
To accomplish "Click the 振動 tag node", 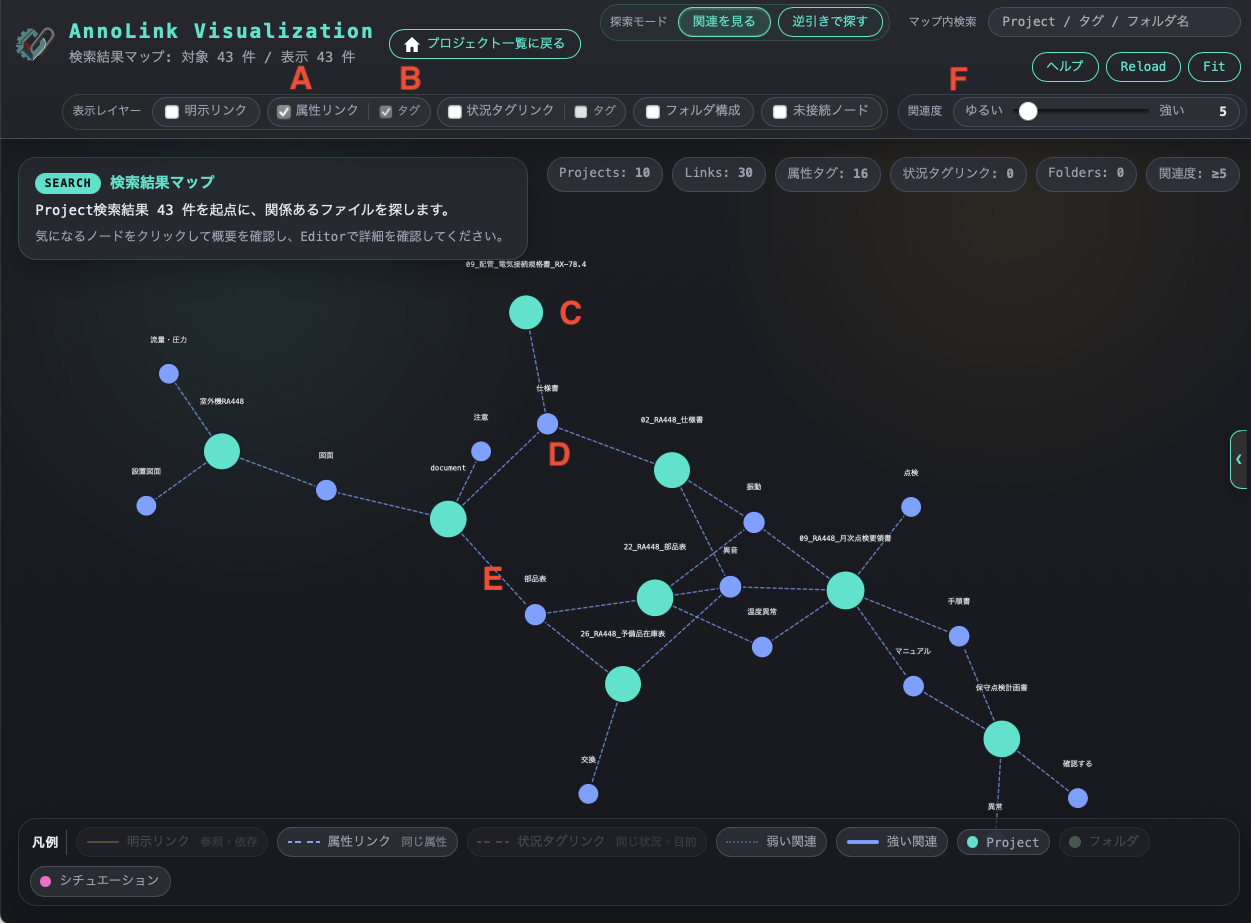I will [x=754, y=522].
